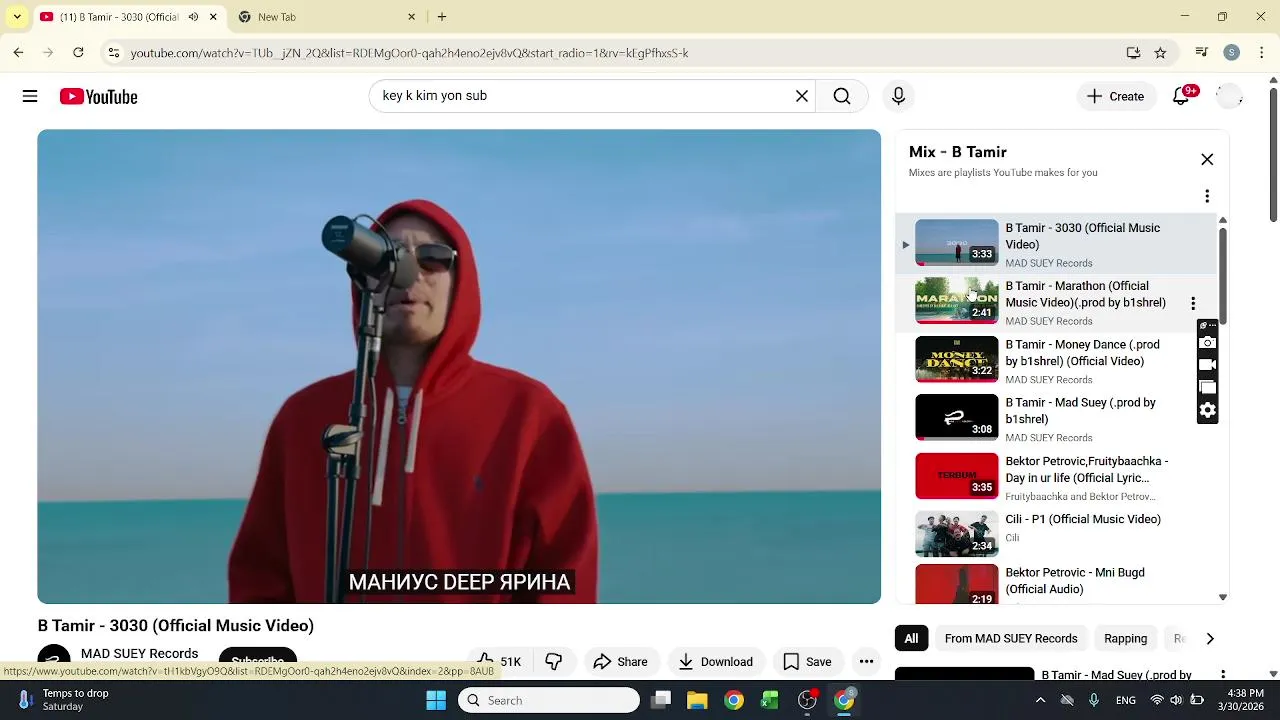The width and height of the screenshot is (1280, 720).
Task: Click the address bar URL
Action: tap(409, 53)
